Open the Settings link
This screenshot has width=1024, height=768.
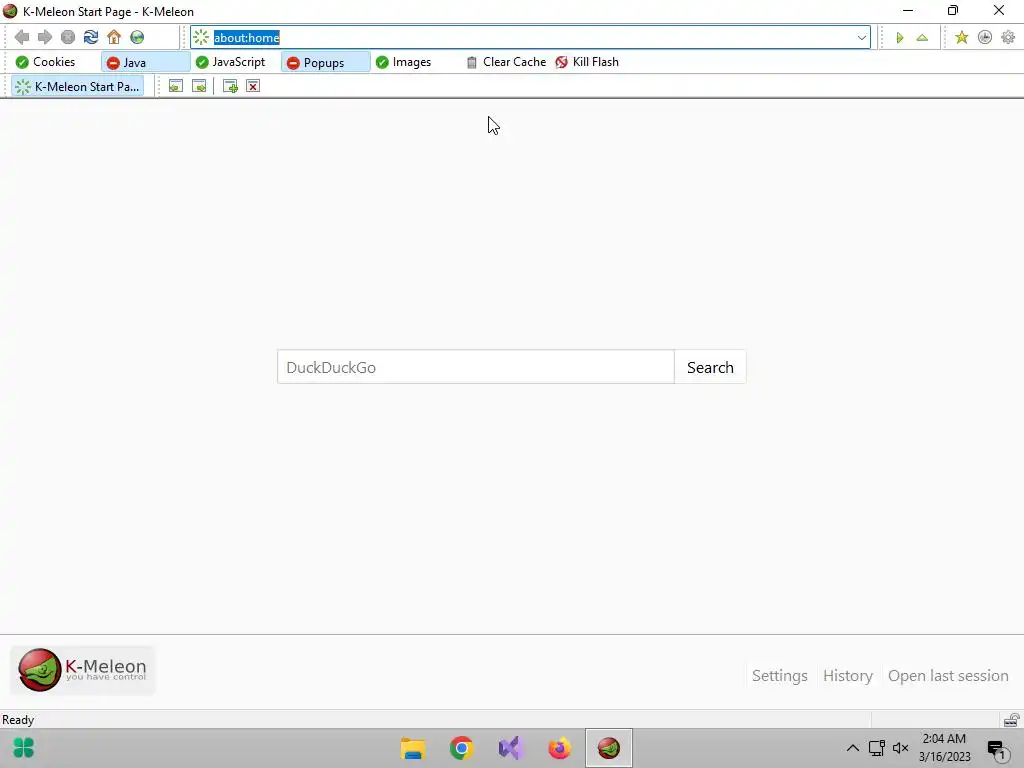pos(779,675)
